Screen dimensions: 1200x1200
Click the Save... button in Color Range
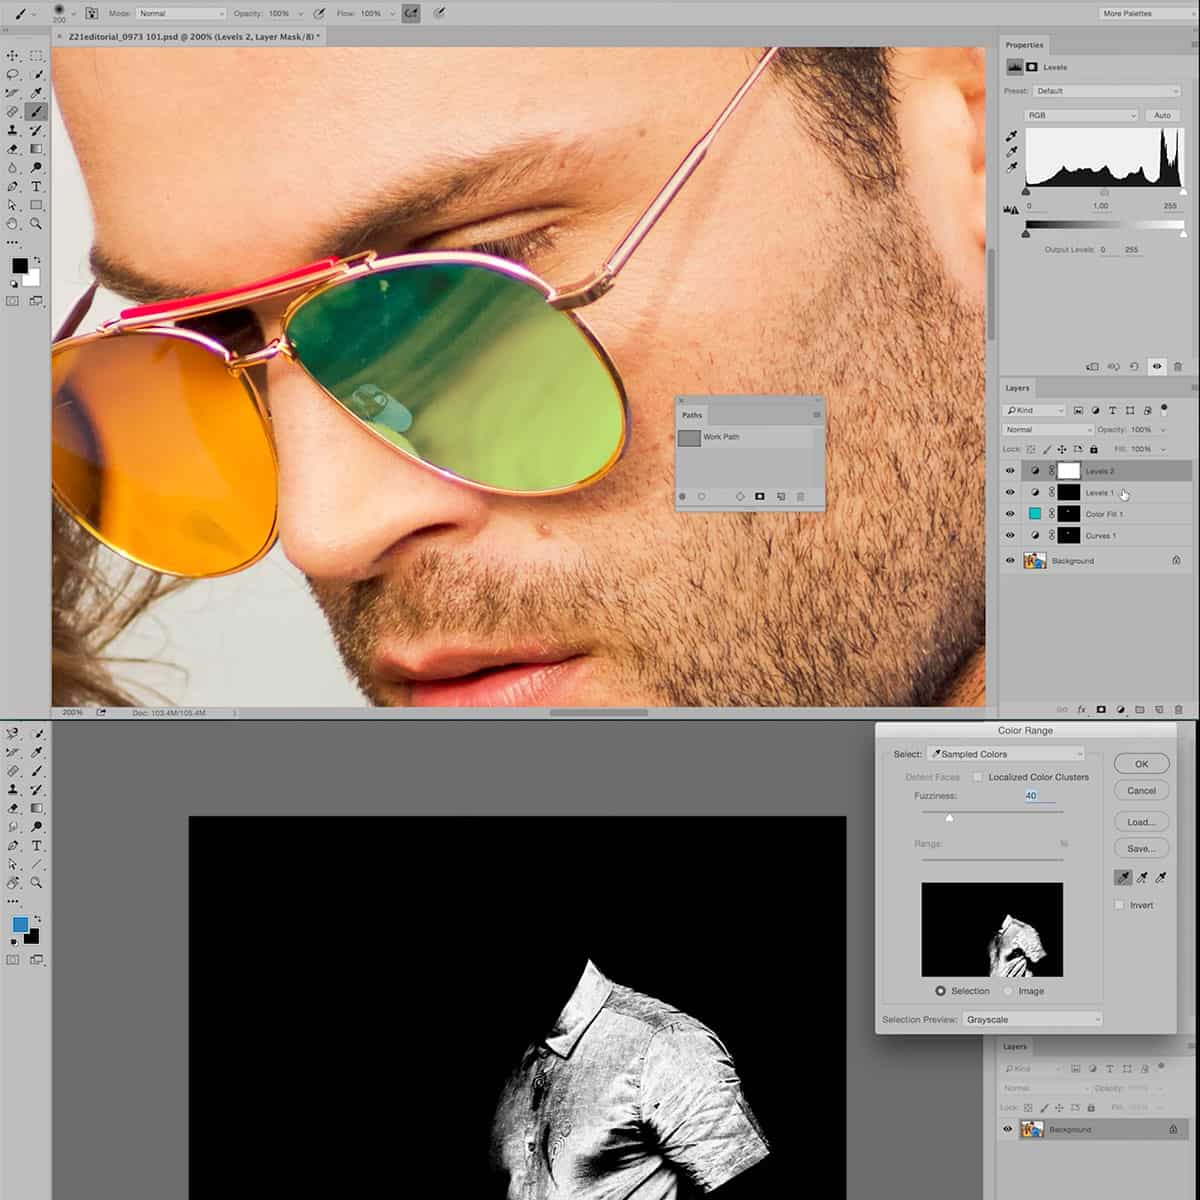pos(1141,848)
